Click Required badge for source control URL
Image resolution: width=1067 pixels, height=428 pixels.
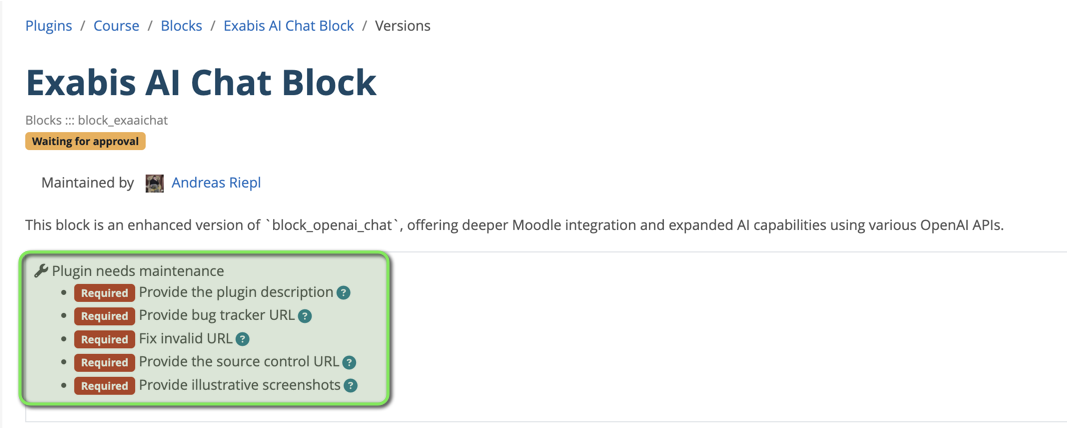pos(105,363)
